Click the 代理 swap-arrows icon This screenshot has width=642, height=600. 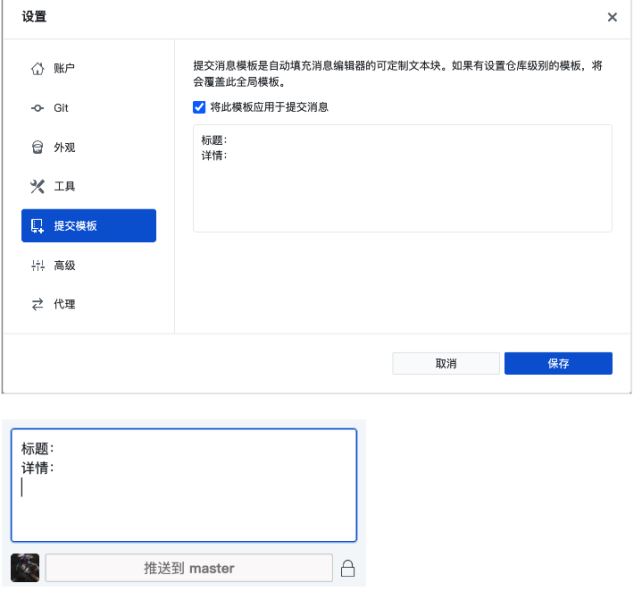pos(37,304)
